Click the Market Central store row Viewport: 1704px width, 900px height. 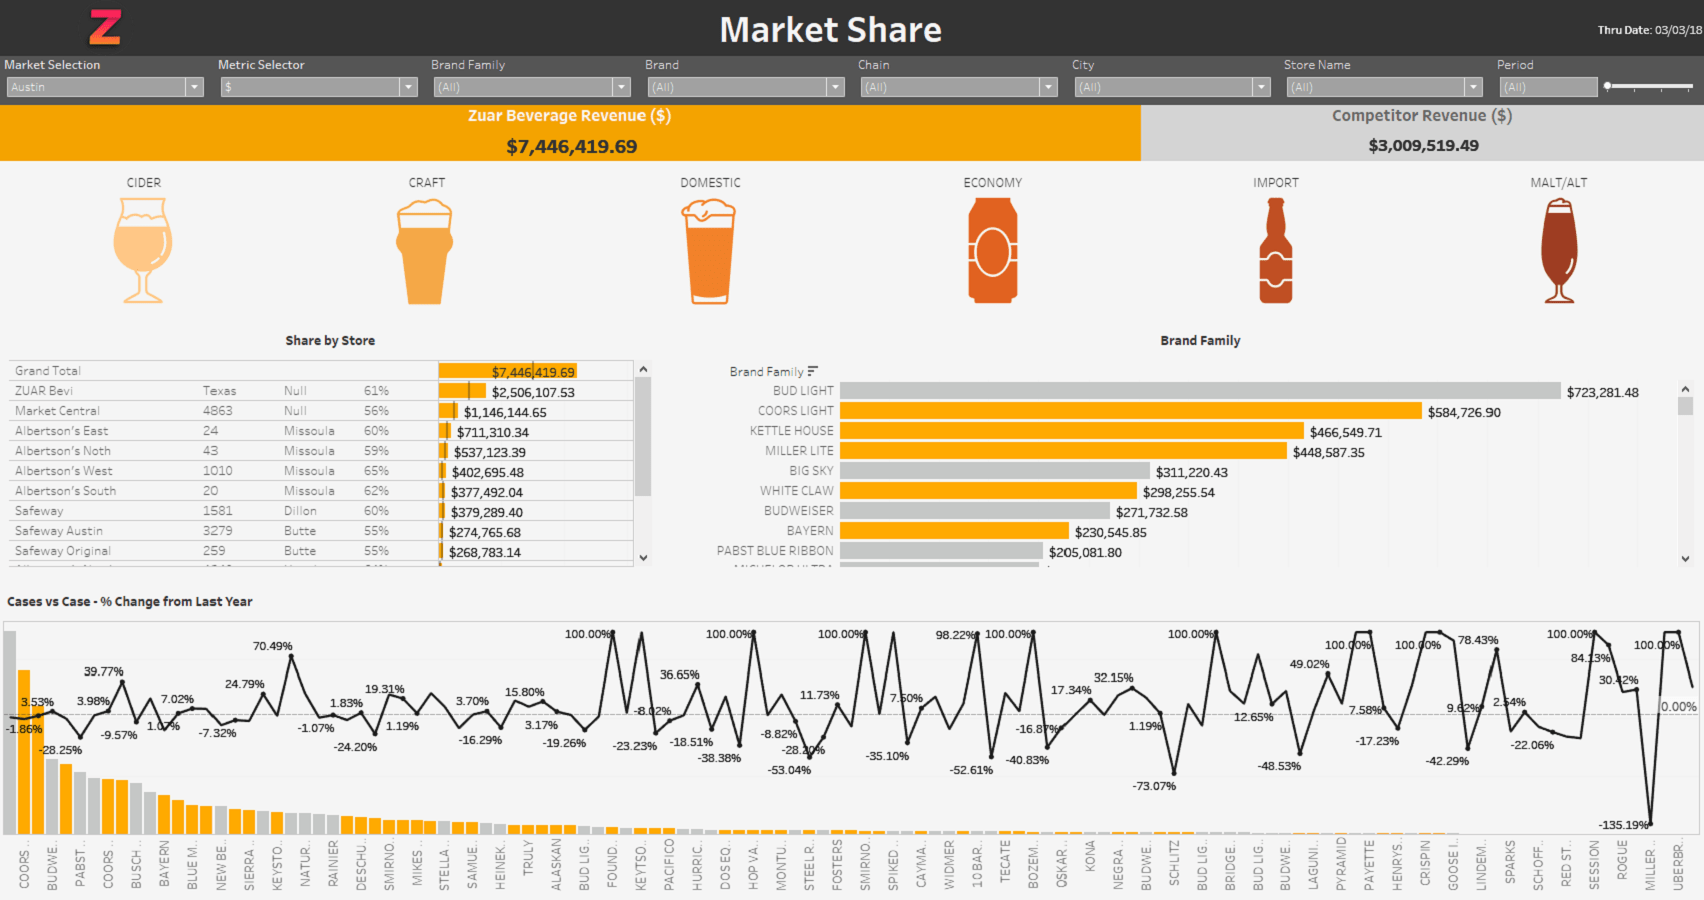(321, 411)
